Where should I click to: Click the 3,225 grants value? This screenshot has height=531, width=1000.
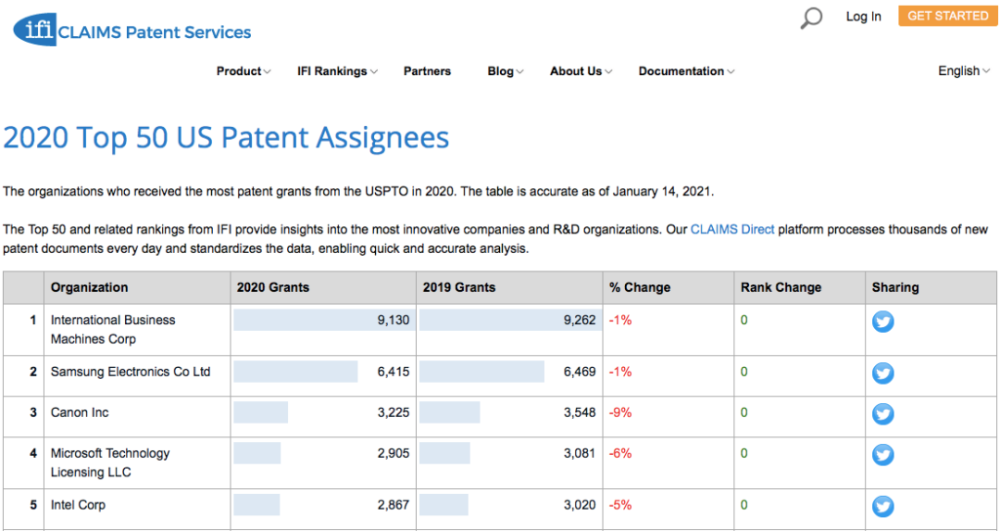pyautogui.click(x=393, y=412)
